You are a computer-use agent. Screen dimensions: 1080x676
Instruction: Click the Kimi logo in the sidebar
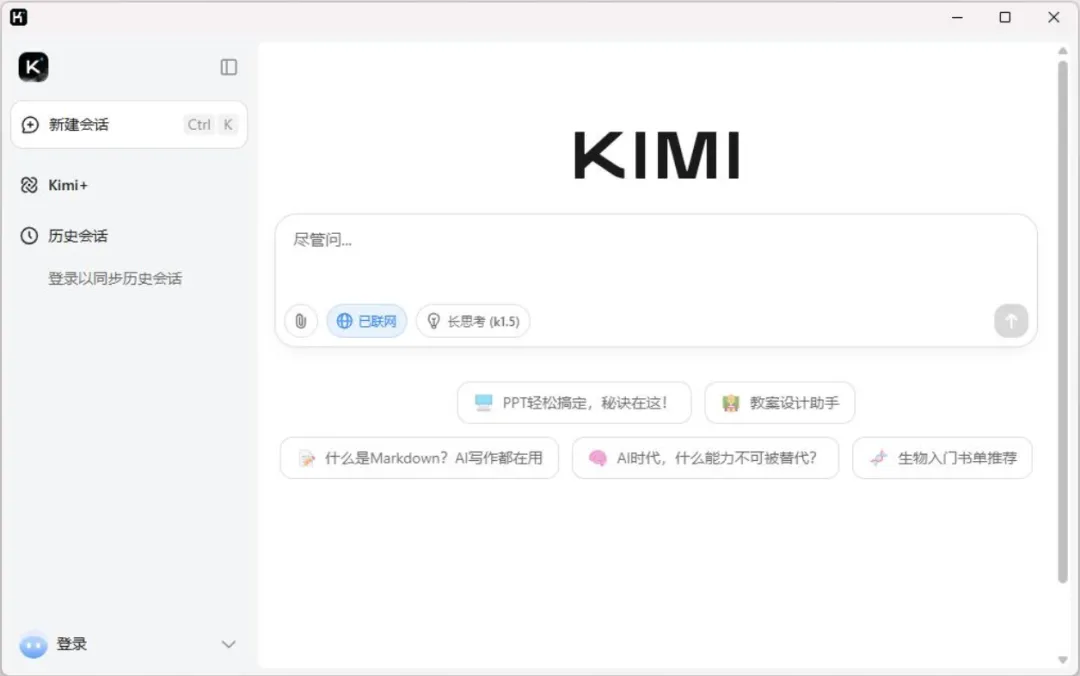tap(33, 67)
